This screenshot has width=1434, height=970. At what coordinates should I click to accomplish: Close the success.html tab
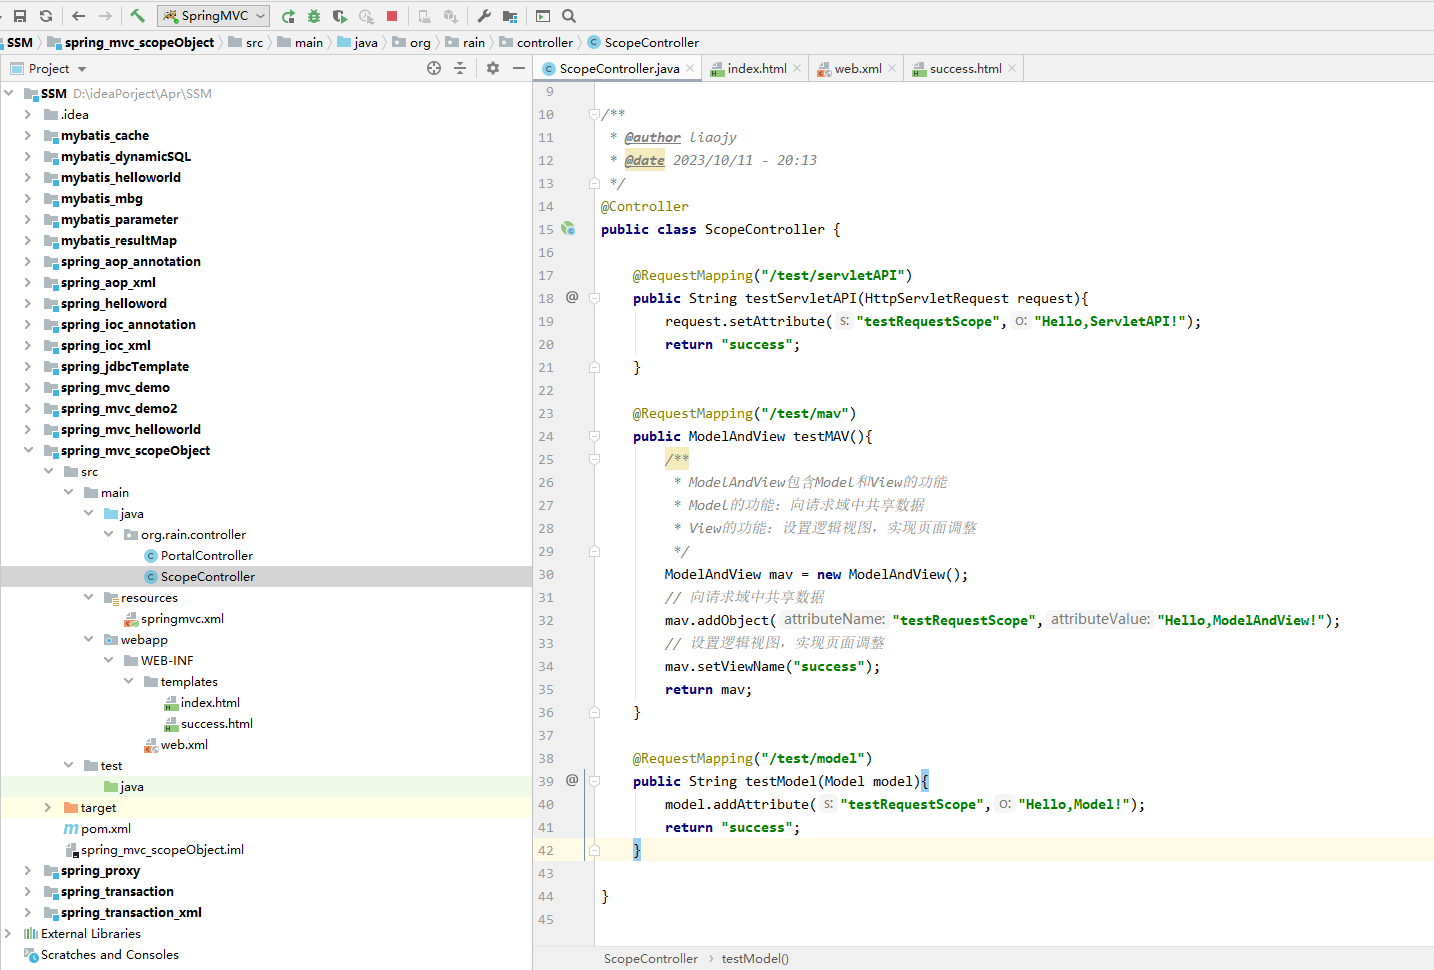(1012, 68)
